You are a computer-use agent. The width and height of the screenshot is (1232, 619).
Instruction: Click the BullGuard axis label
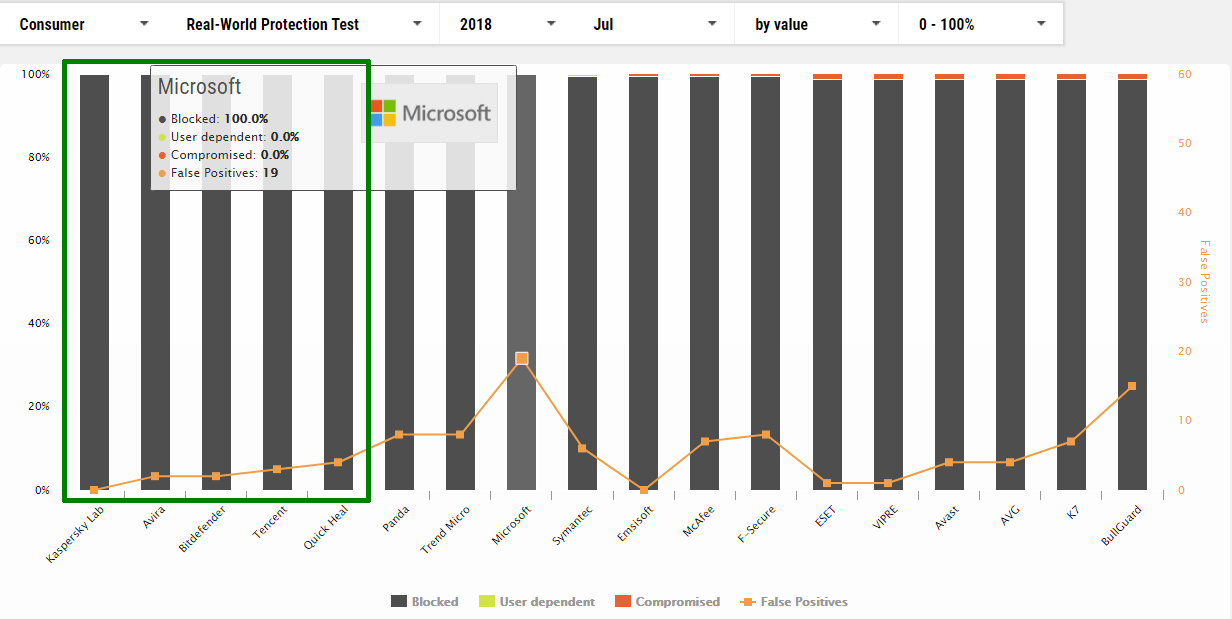pyautogui.click(x=1122, y=524)
